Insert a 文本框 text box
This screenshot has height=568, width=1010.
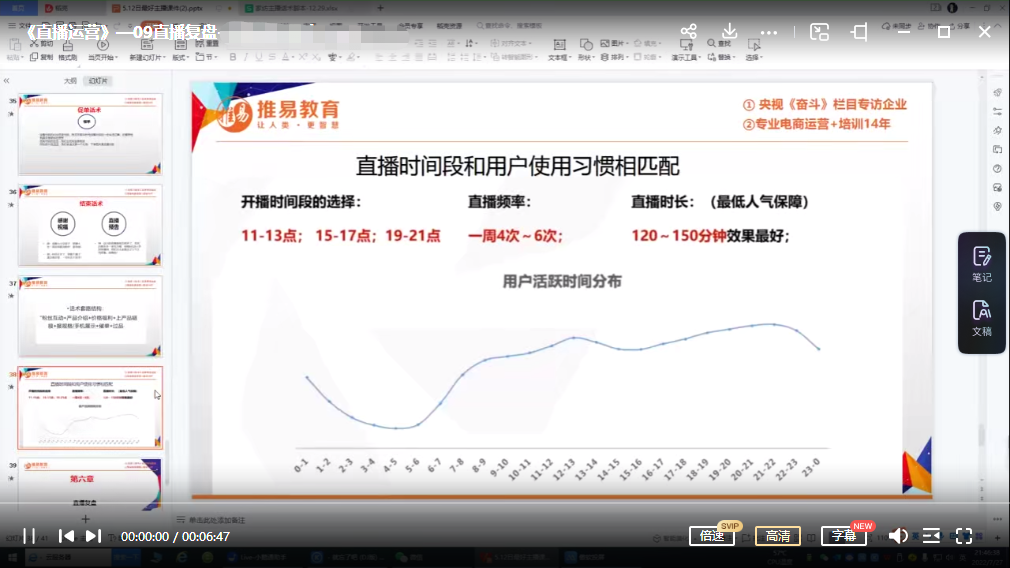[x=558, y=50]
